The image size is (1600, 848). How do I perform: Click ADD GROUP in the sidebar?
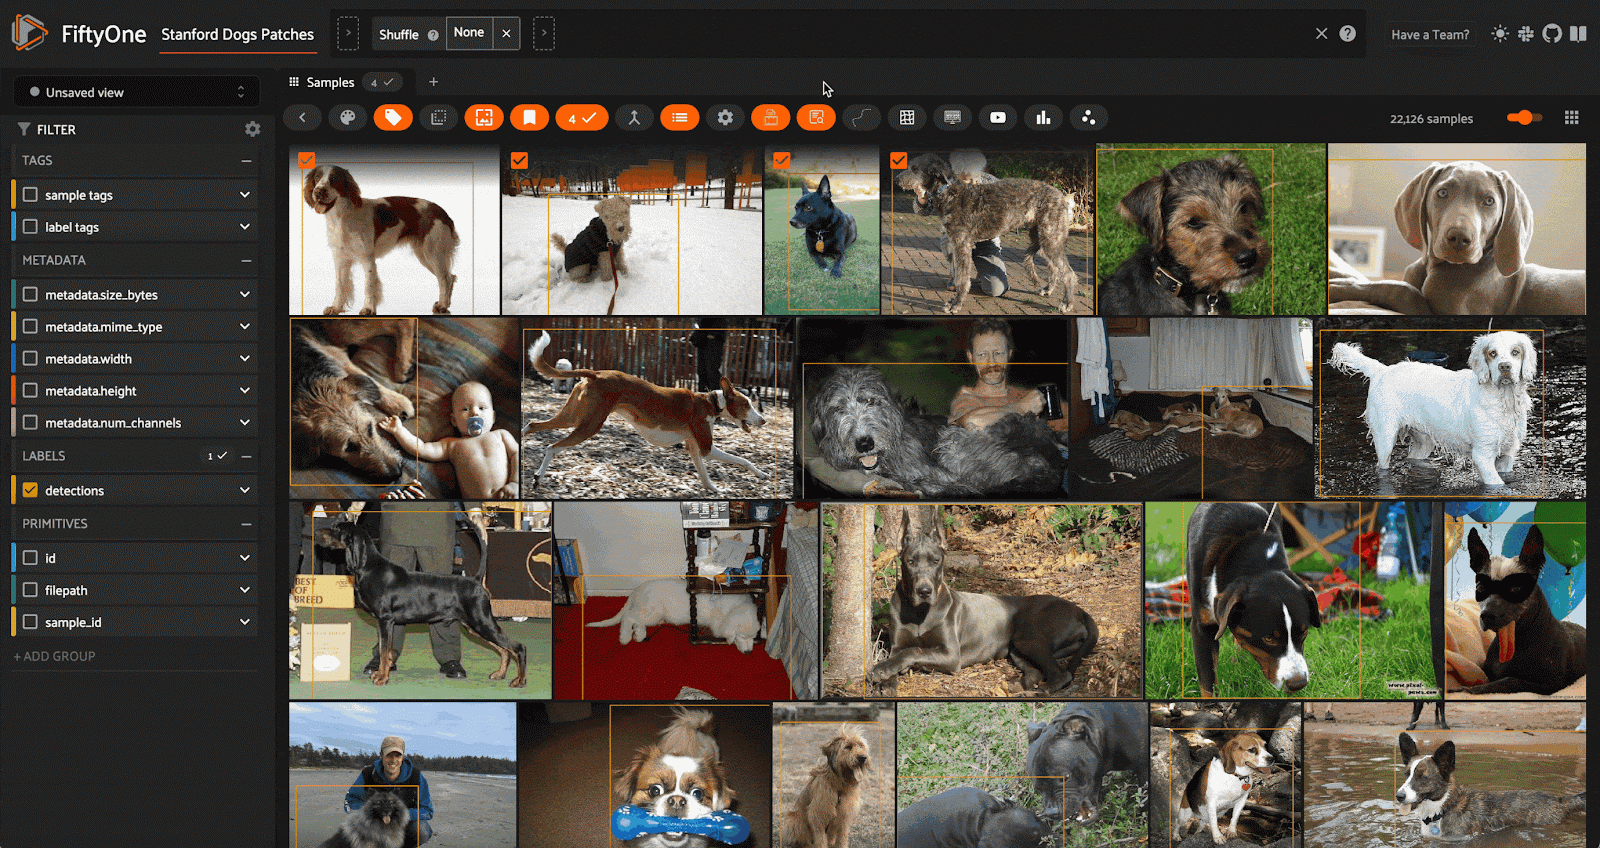pos(55,656)
